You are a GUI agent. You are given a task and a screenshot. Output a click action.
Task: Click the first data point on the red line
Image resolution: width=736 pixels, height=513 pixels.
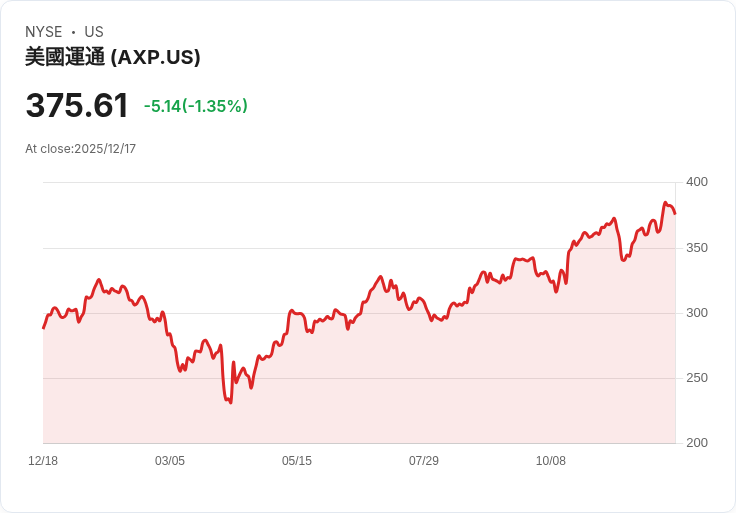pyautogui.click(x=43, y=328)
